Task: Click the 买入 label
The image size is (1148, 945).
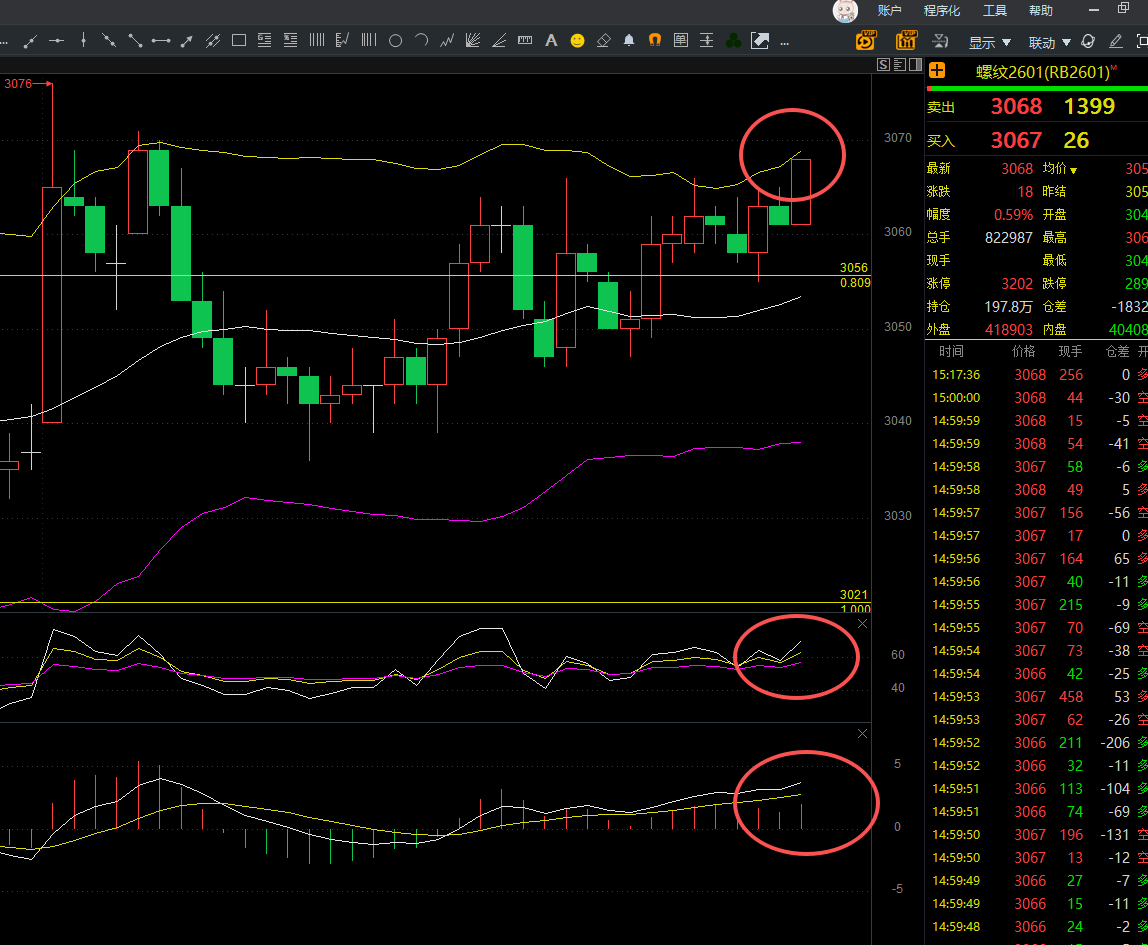Action: pyautogui.click(x=941, y=141)
